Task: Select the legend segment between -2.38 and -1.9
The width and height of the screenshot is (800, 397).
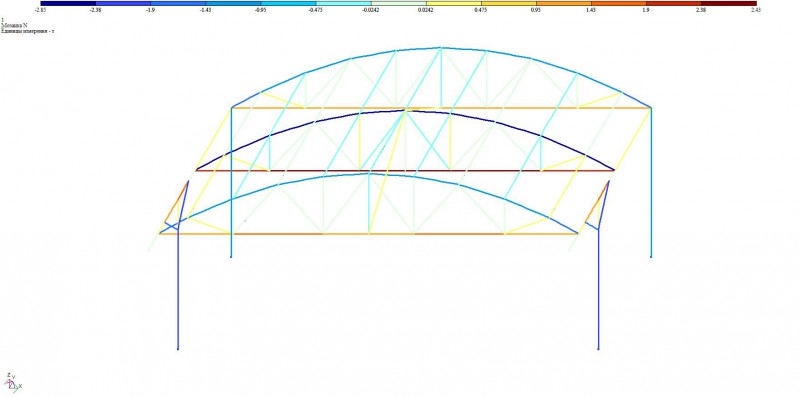Action: [123, 3]
